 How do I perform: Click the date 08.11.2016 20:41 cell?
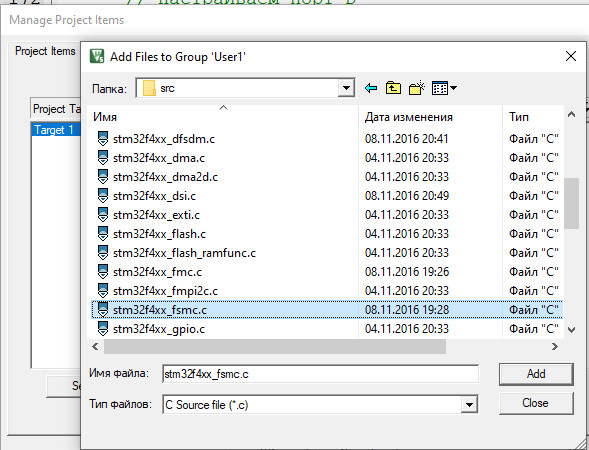tap(406, 139)
